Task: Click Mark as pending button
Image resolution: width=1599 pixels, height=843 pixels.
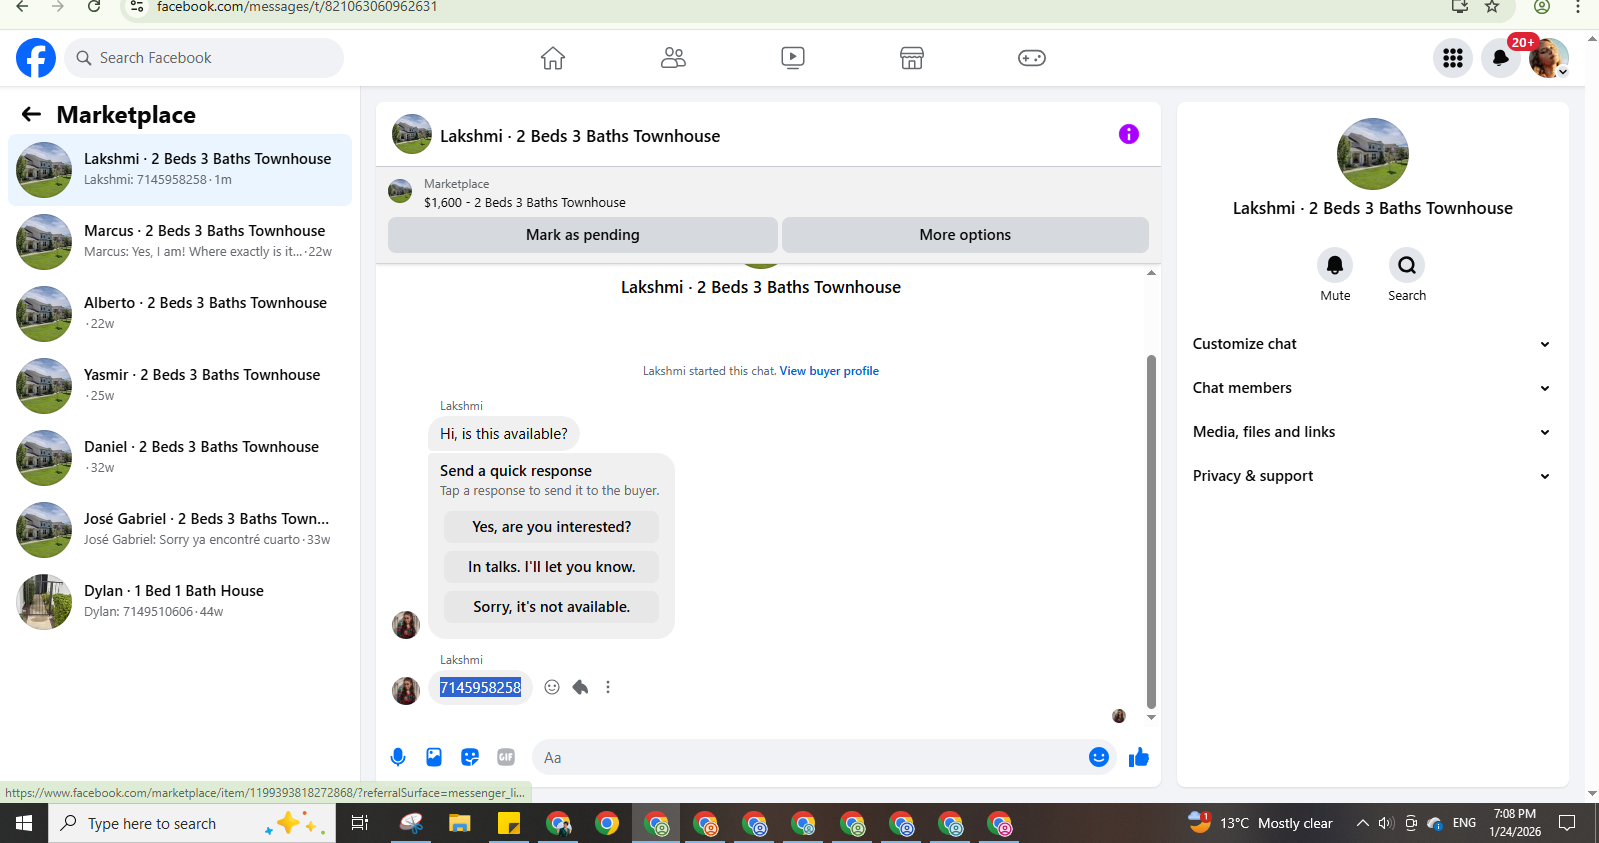Action: pyautogui.click(x=583, y=235)
